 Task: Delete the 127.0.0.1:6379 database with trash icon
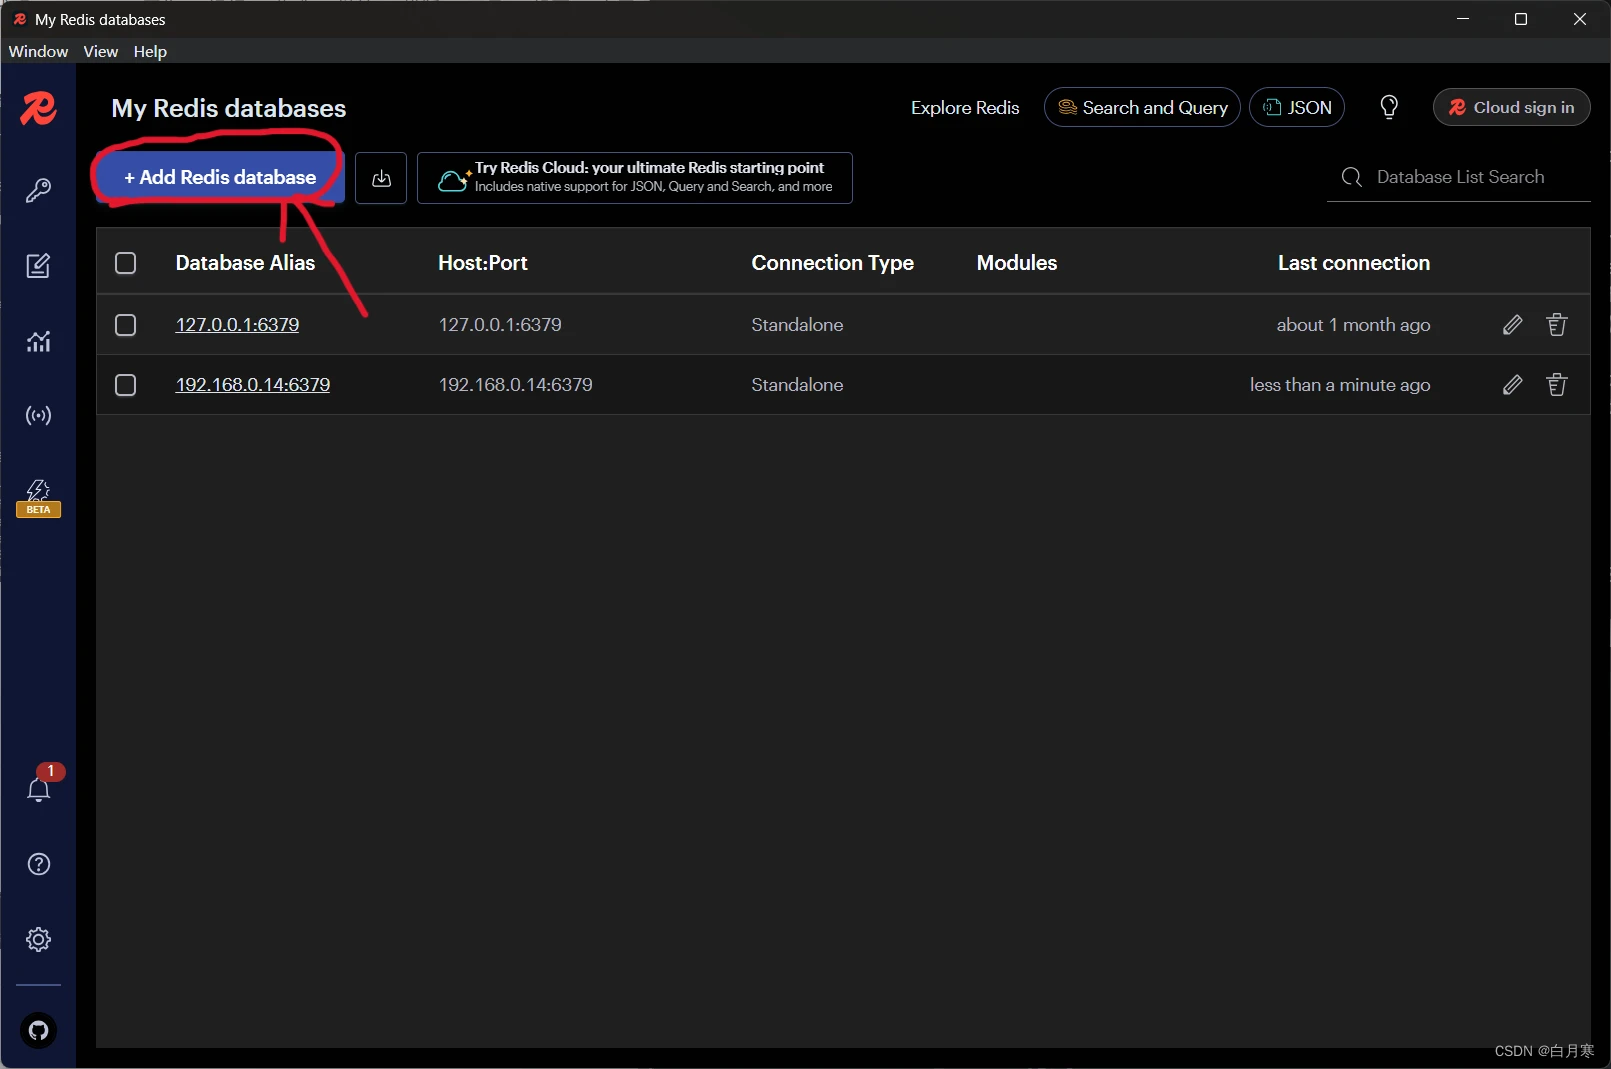click(1556, 325)
